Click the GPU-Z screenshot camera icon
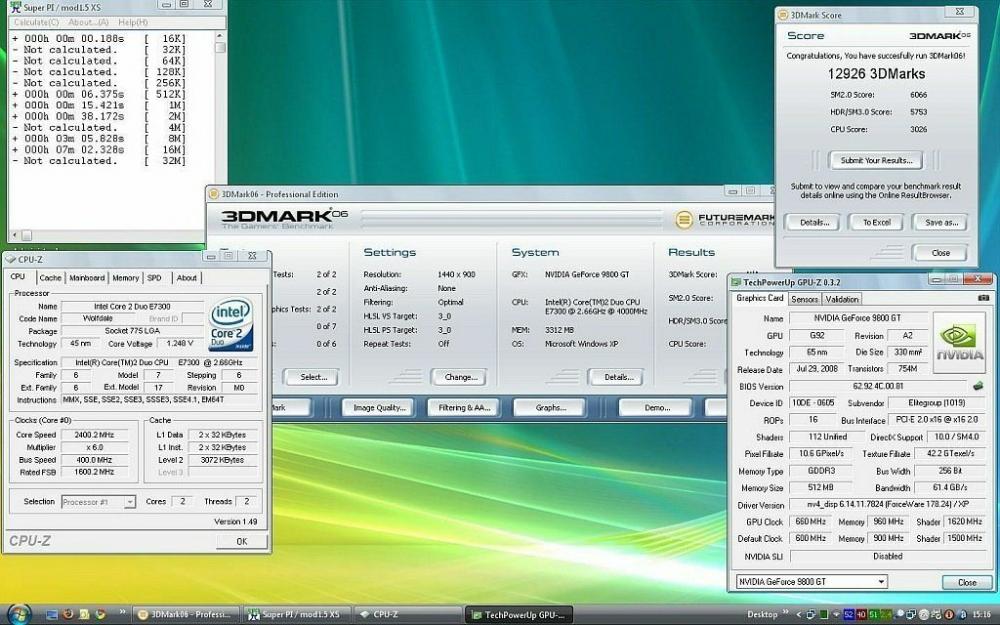This screenshot has width=1000, height=625. coord(985,298)
